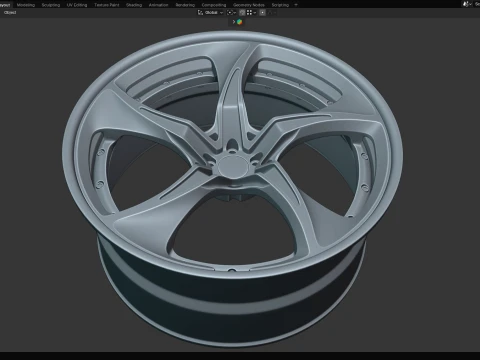The height and width of the screenshot is (360, 480).
Task: Click the colorful cube addon icon
Action: pyautogui.click(x=239, y=22)
